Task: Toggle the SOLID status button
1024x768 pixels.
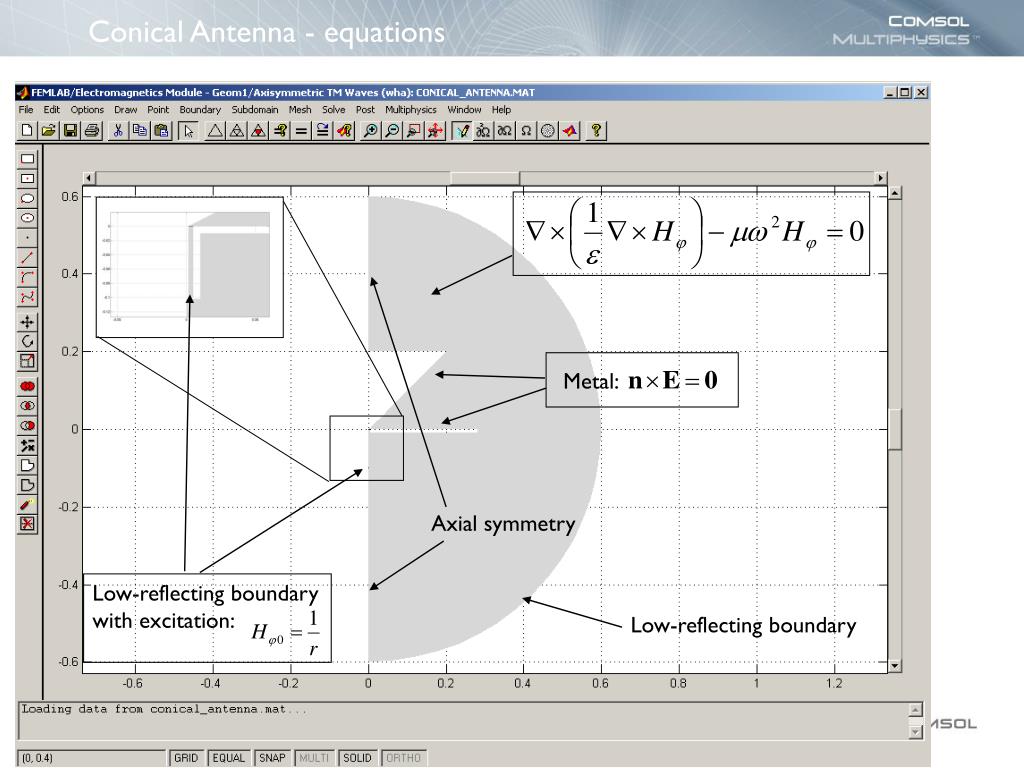Action: (x=357, y=758)
